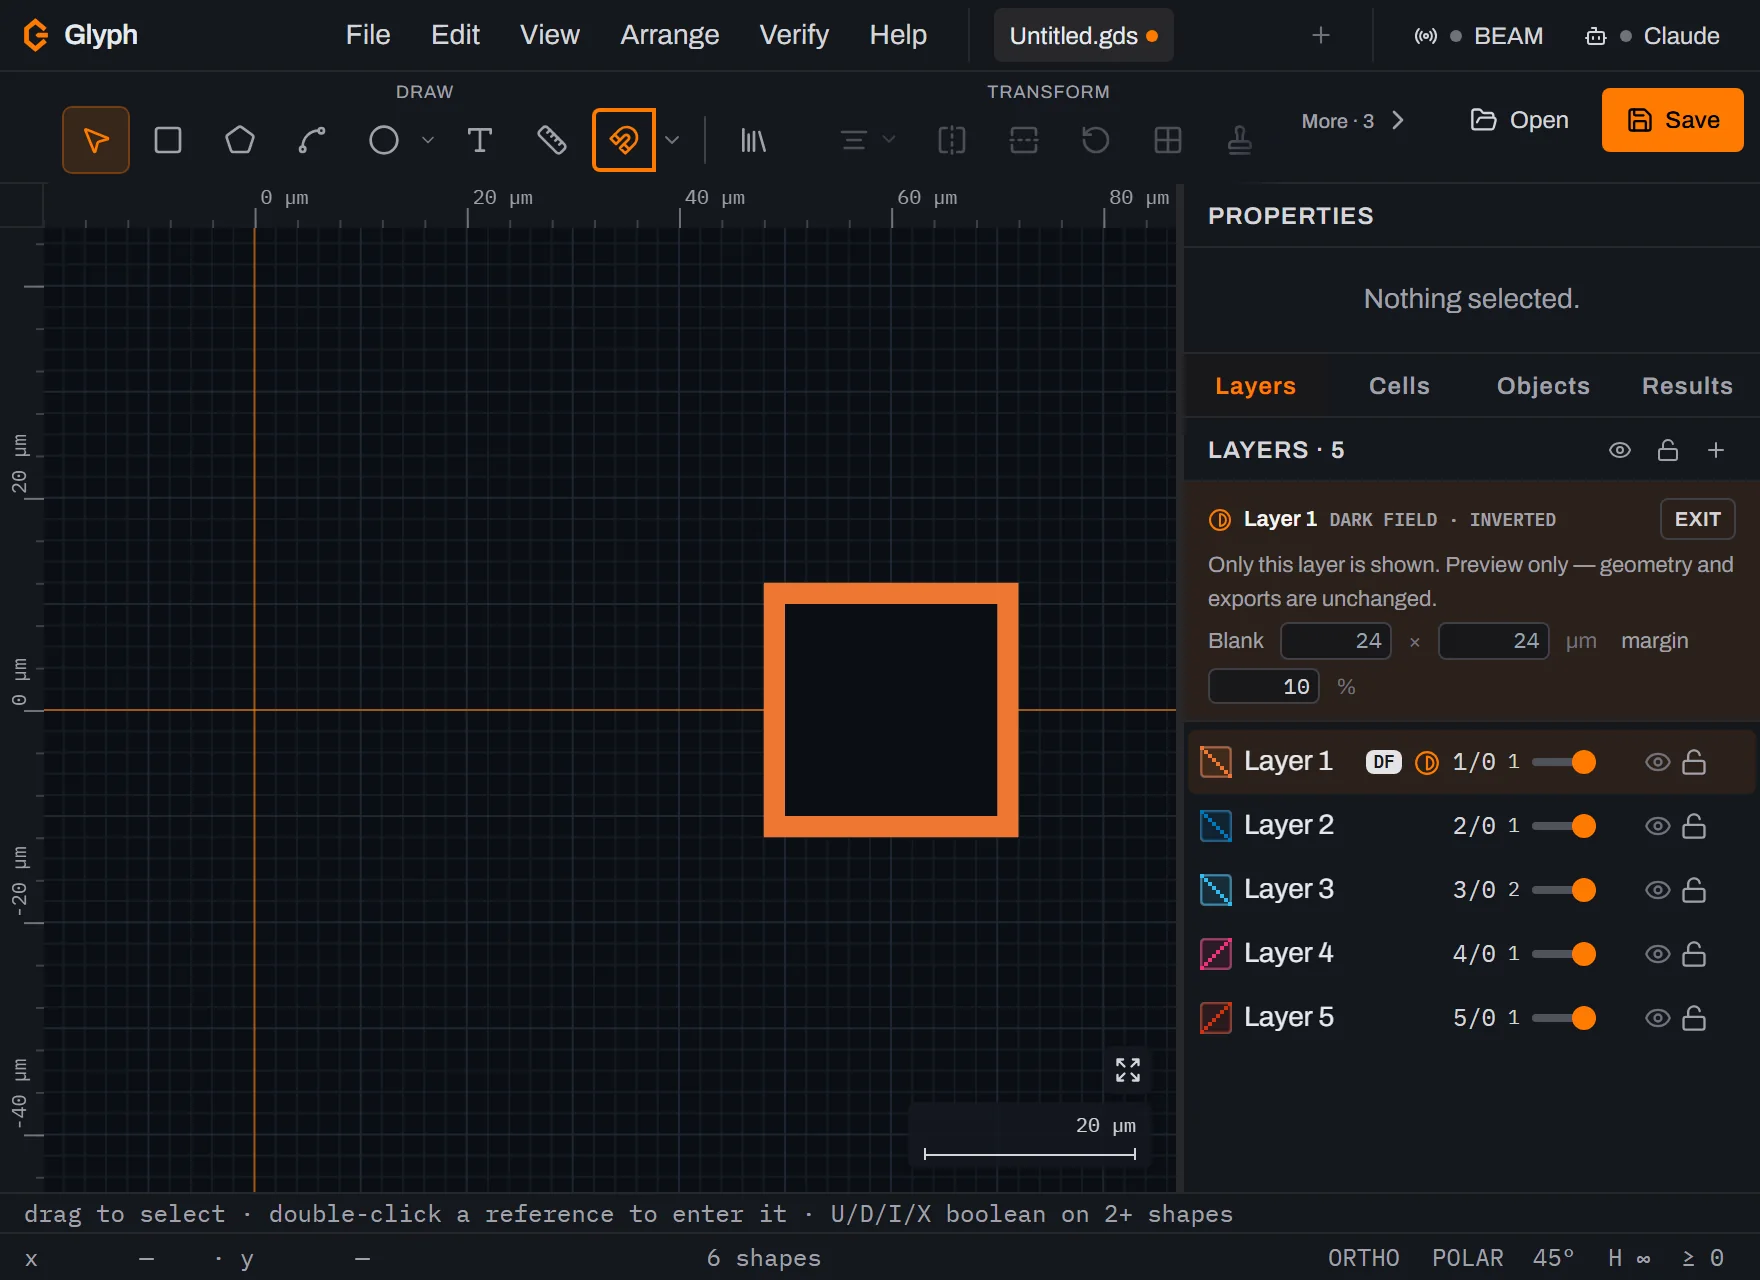1760x1280 pixels.
Task: Select the text tool
Action: (x=480, y=140)
